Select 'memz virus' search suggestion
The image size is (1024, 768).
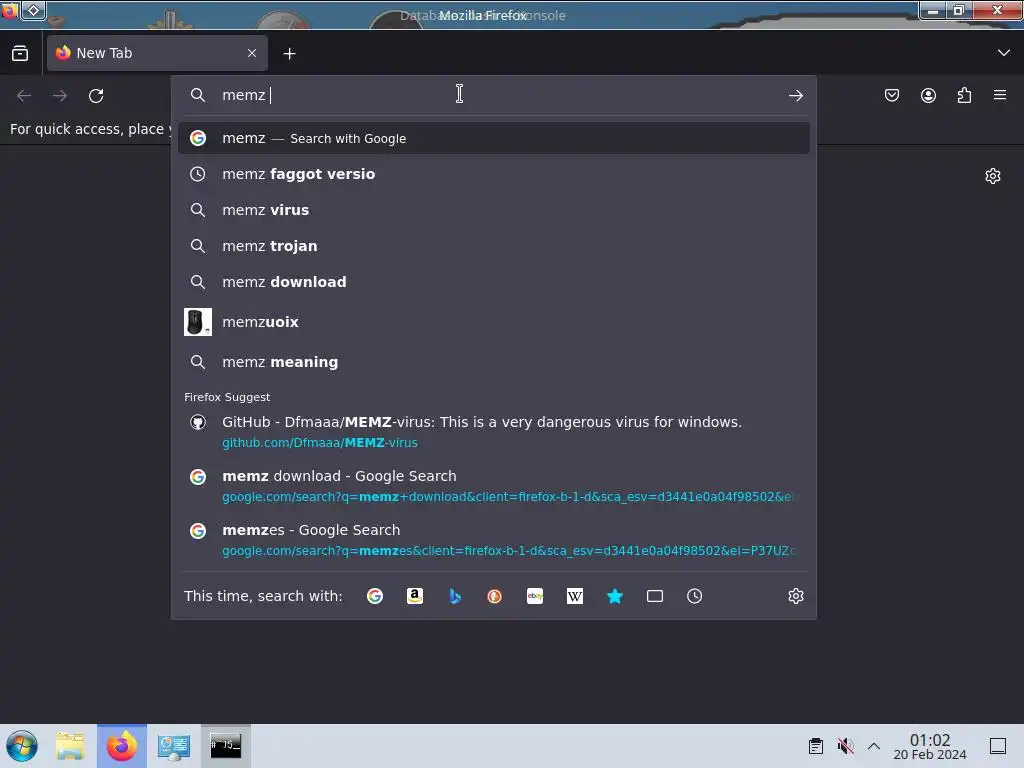coord(494,210)
